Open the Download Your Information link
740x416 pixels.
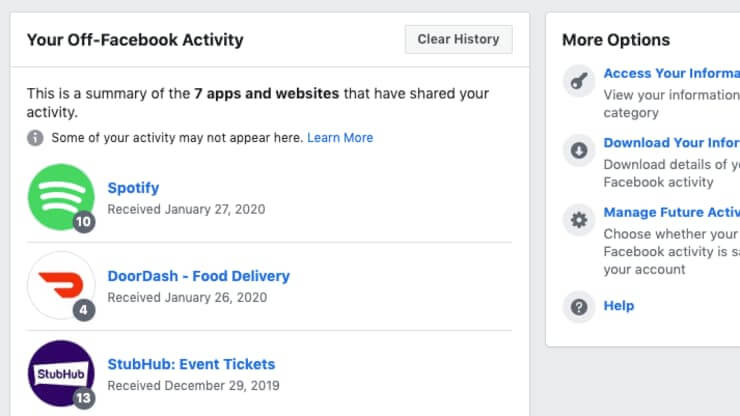670,143
